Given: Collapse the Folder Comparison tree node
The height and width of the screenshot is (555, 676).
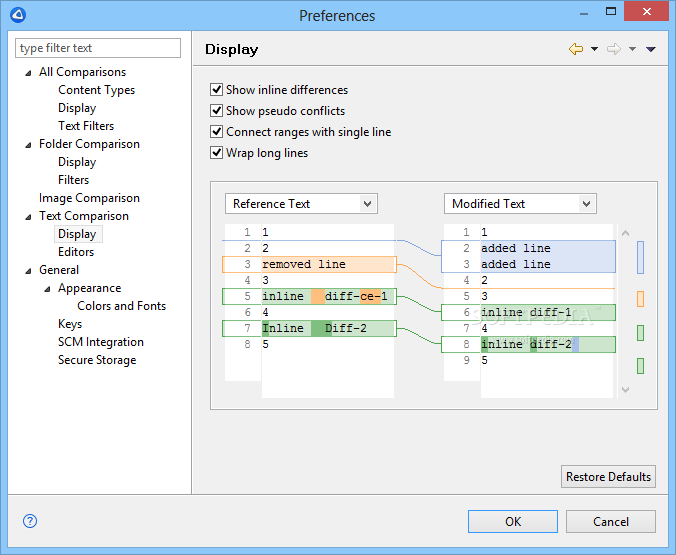Looking at the screenshot, I should (28, 145).
